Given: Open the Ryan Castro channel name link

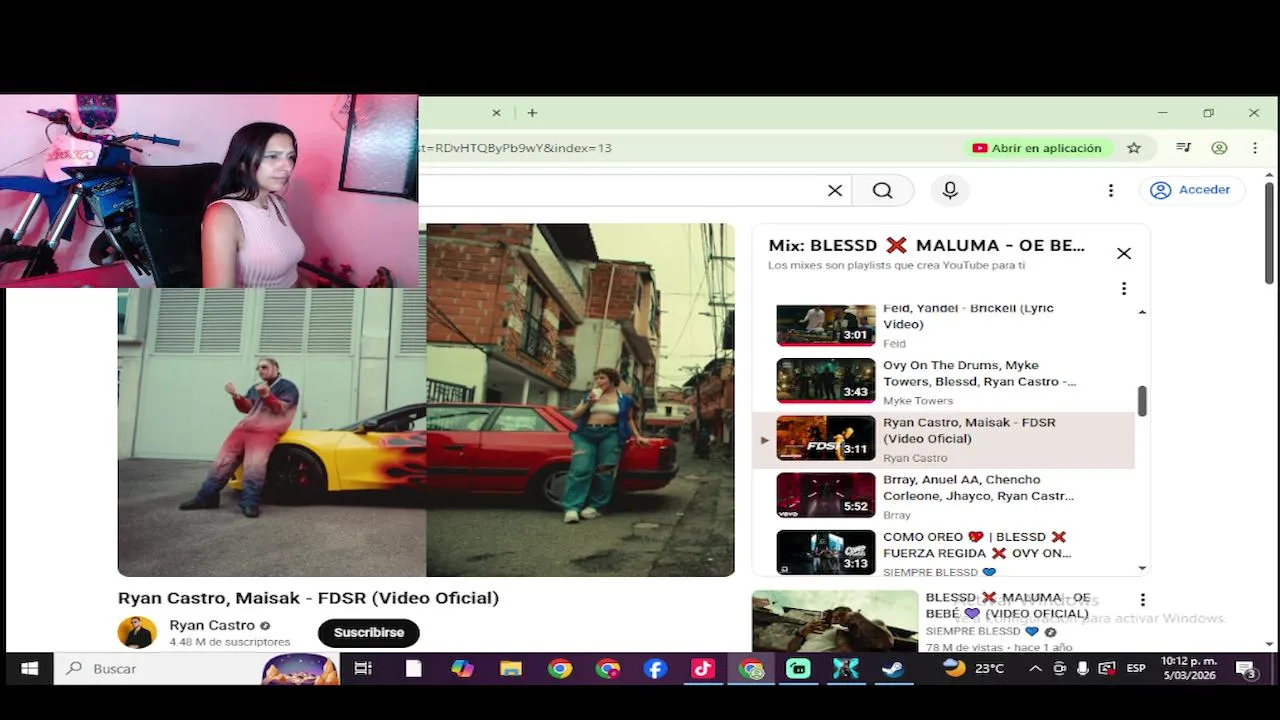Looking at the screenshot, I should 212,625.
